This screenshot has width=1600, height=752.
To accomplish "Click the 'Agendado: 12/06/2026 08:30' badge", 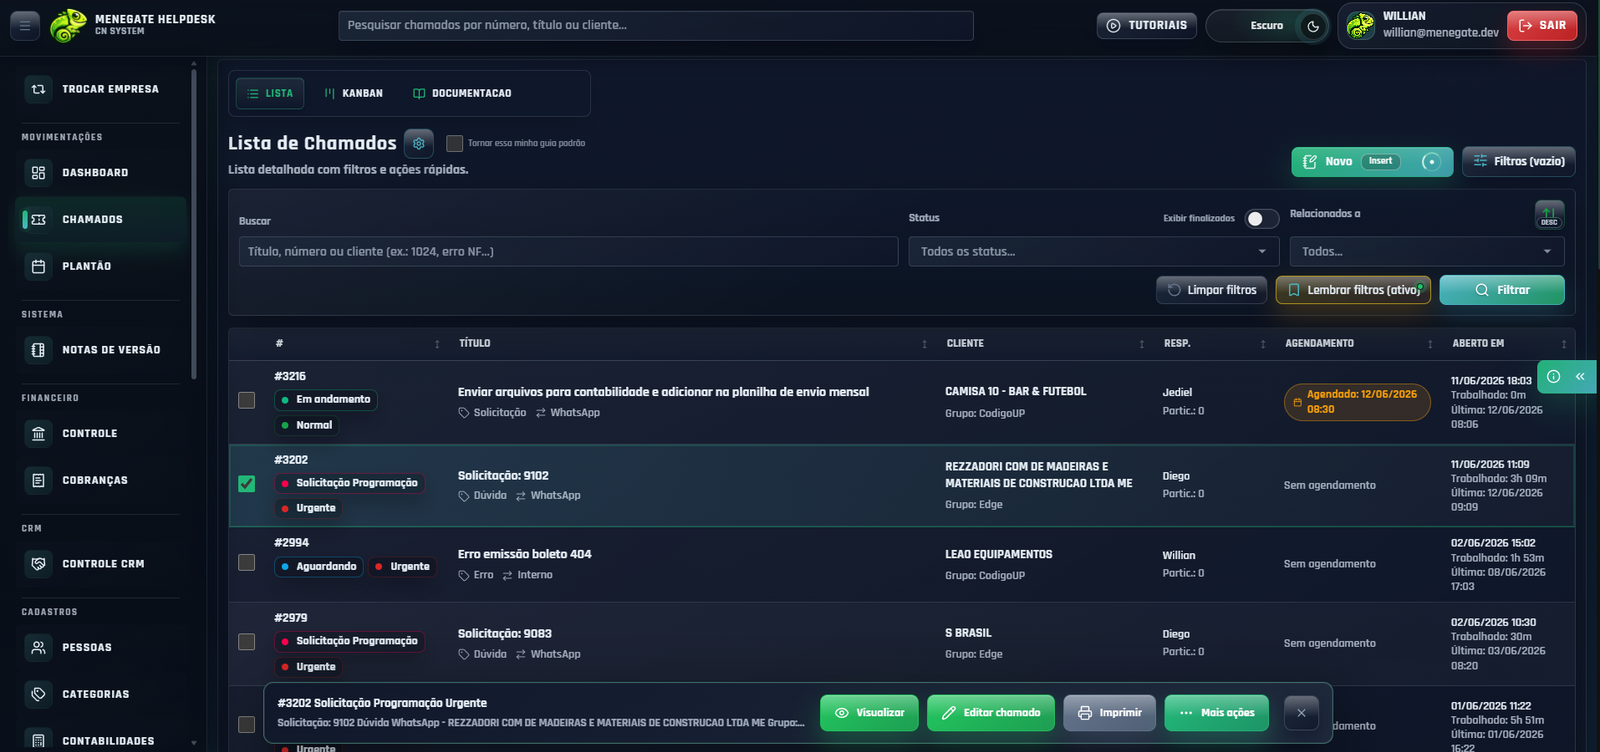I will click(1357, 402).
